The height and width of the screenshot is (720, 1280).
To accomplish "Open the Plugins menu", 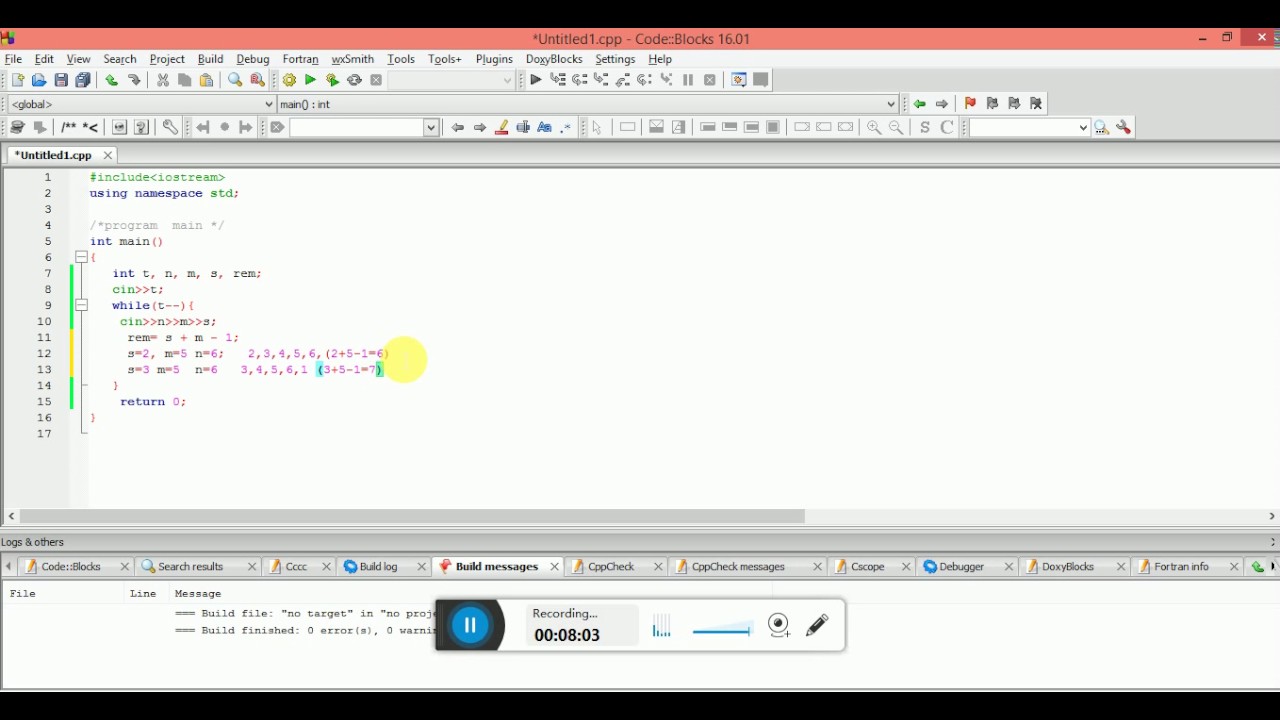I will (494, 59).
